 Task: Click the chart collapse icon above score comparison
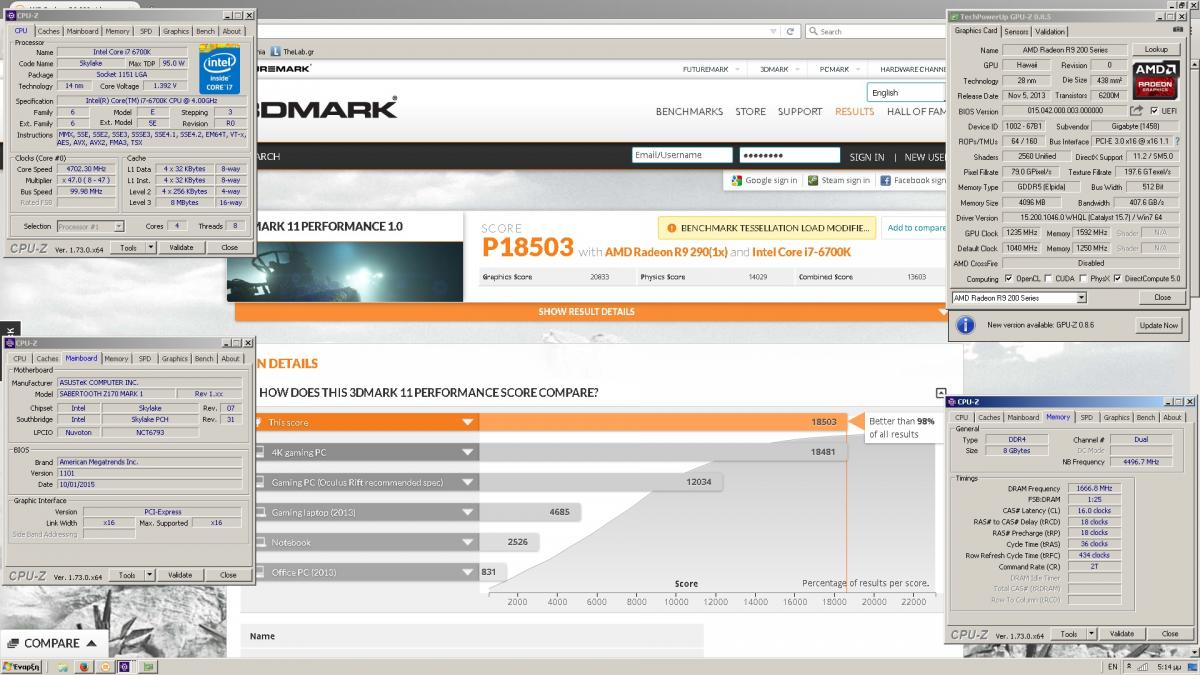(941, 393)
